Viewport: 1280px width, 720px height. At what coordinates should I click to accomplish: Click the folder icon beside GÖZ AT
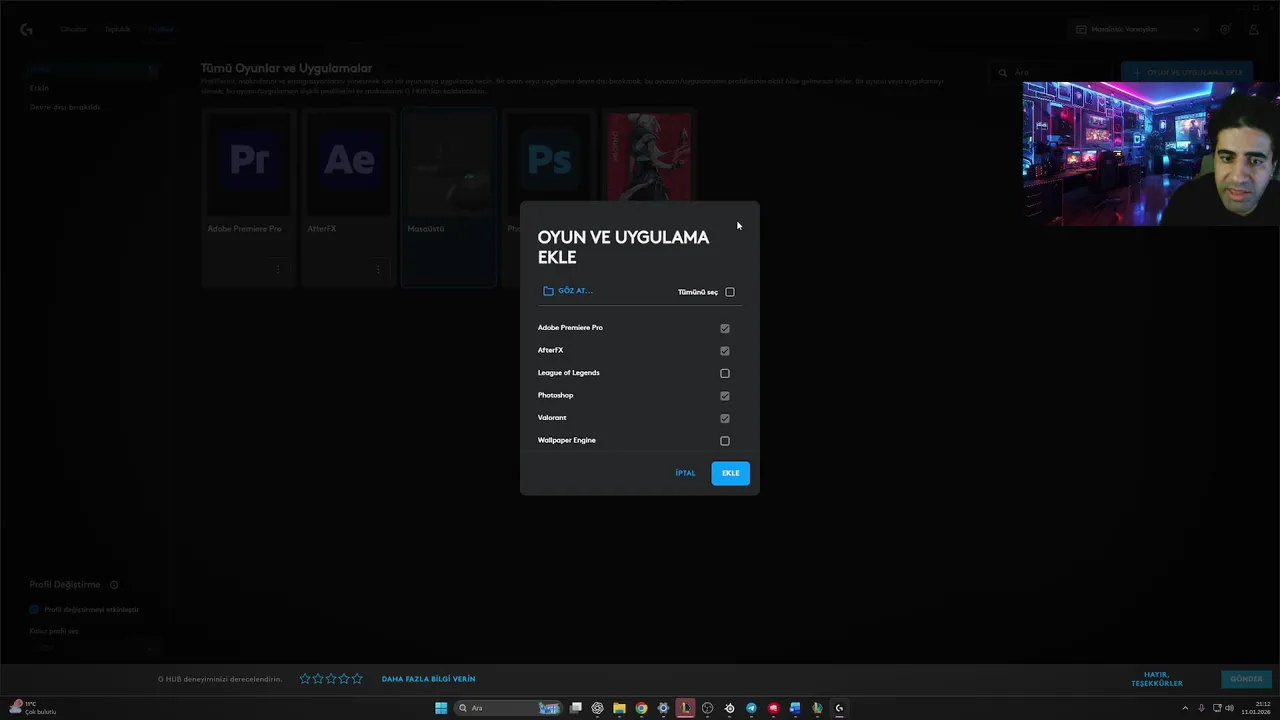[548, 291]
